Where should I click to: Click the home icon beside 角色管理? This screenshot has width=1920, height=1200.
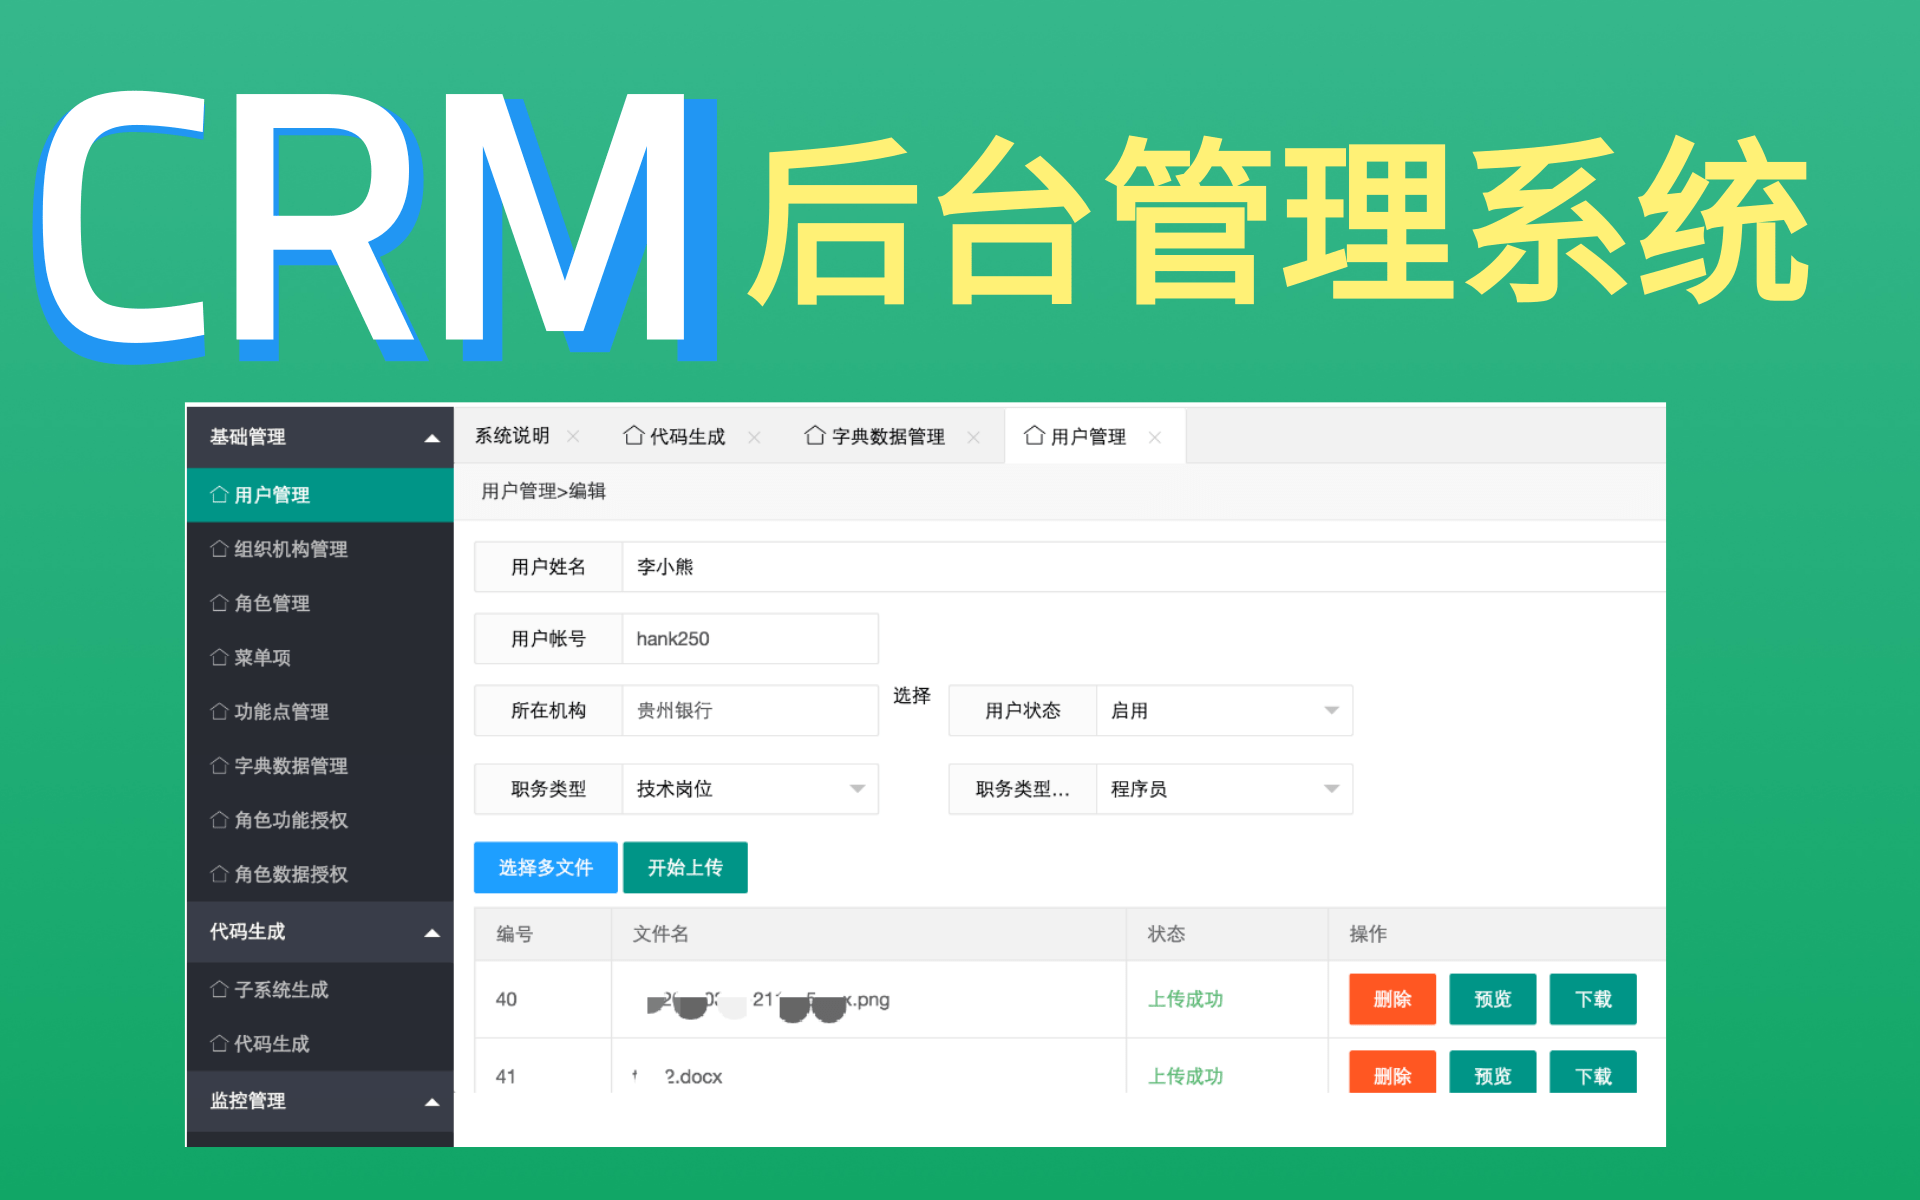[x=219, y=602]
